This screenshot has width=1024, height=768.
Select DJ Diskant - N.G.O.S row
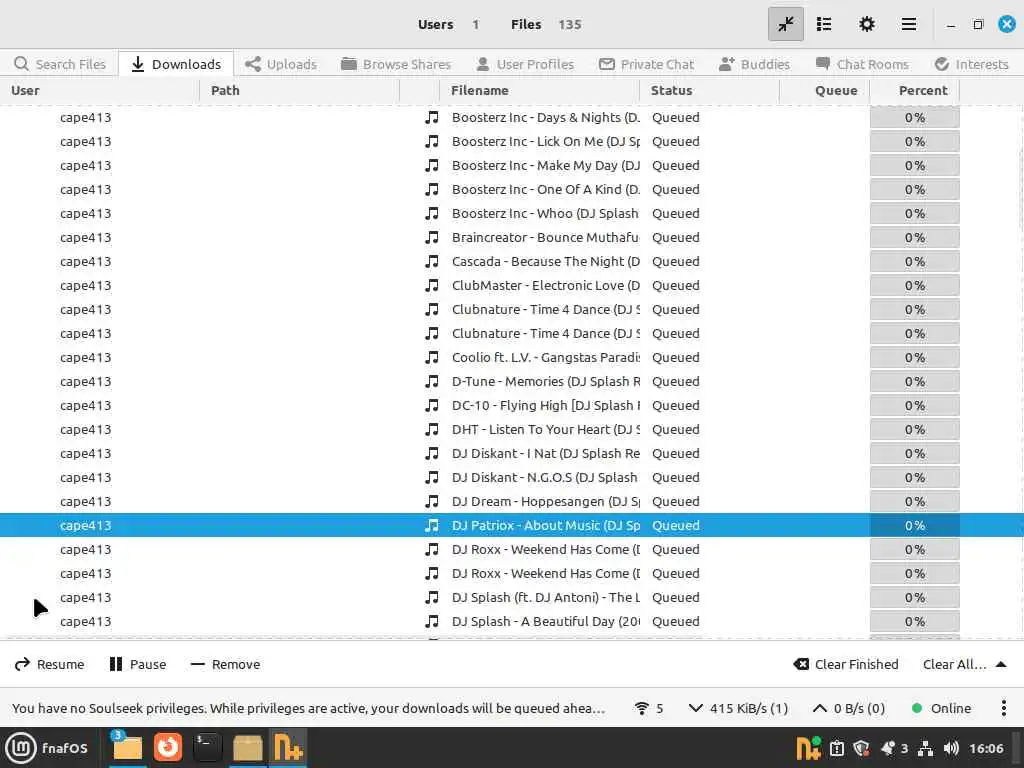[x=512, y=477]
